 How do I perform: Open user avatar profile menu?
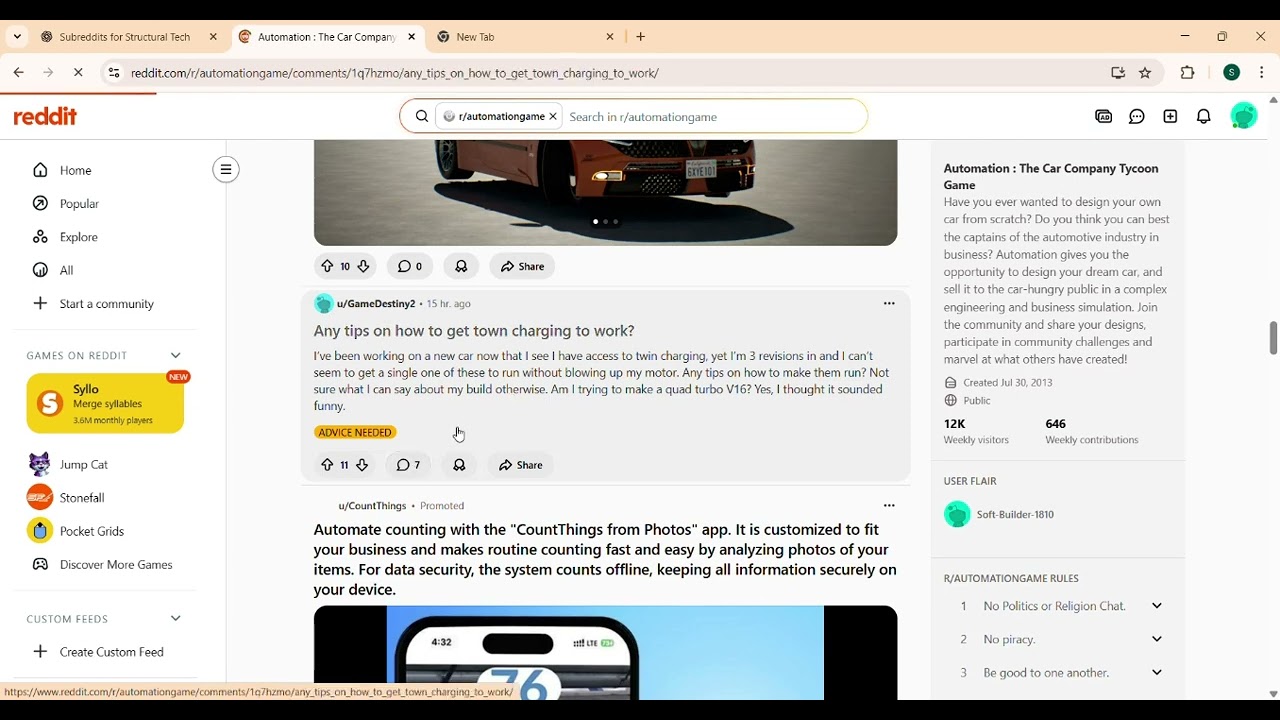(x=1244, y=116)
